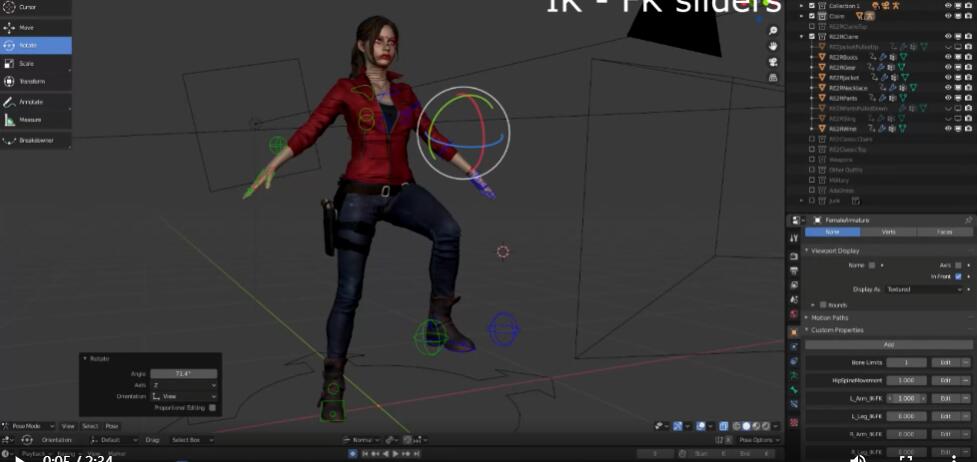Enable the Name checkbox in Viewport Display
Viewport: 977px width, 462px height.
point(872,265)
